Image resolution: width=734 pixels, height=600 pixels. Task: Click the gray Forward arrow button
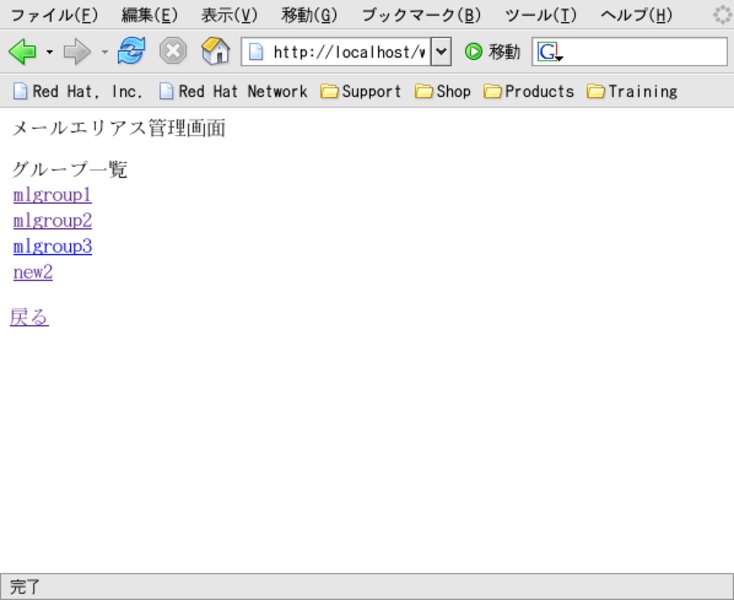[x=77, y=51]
